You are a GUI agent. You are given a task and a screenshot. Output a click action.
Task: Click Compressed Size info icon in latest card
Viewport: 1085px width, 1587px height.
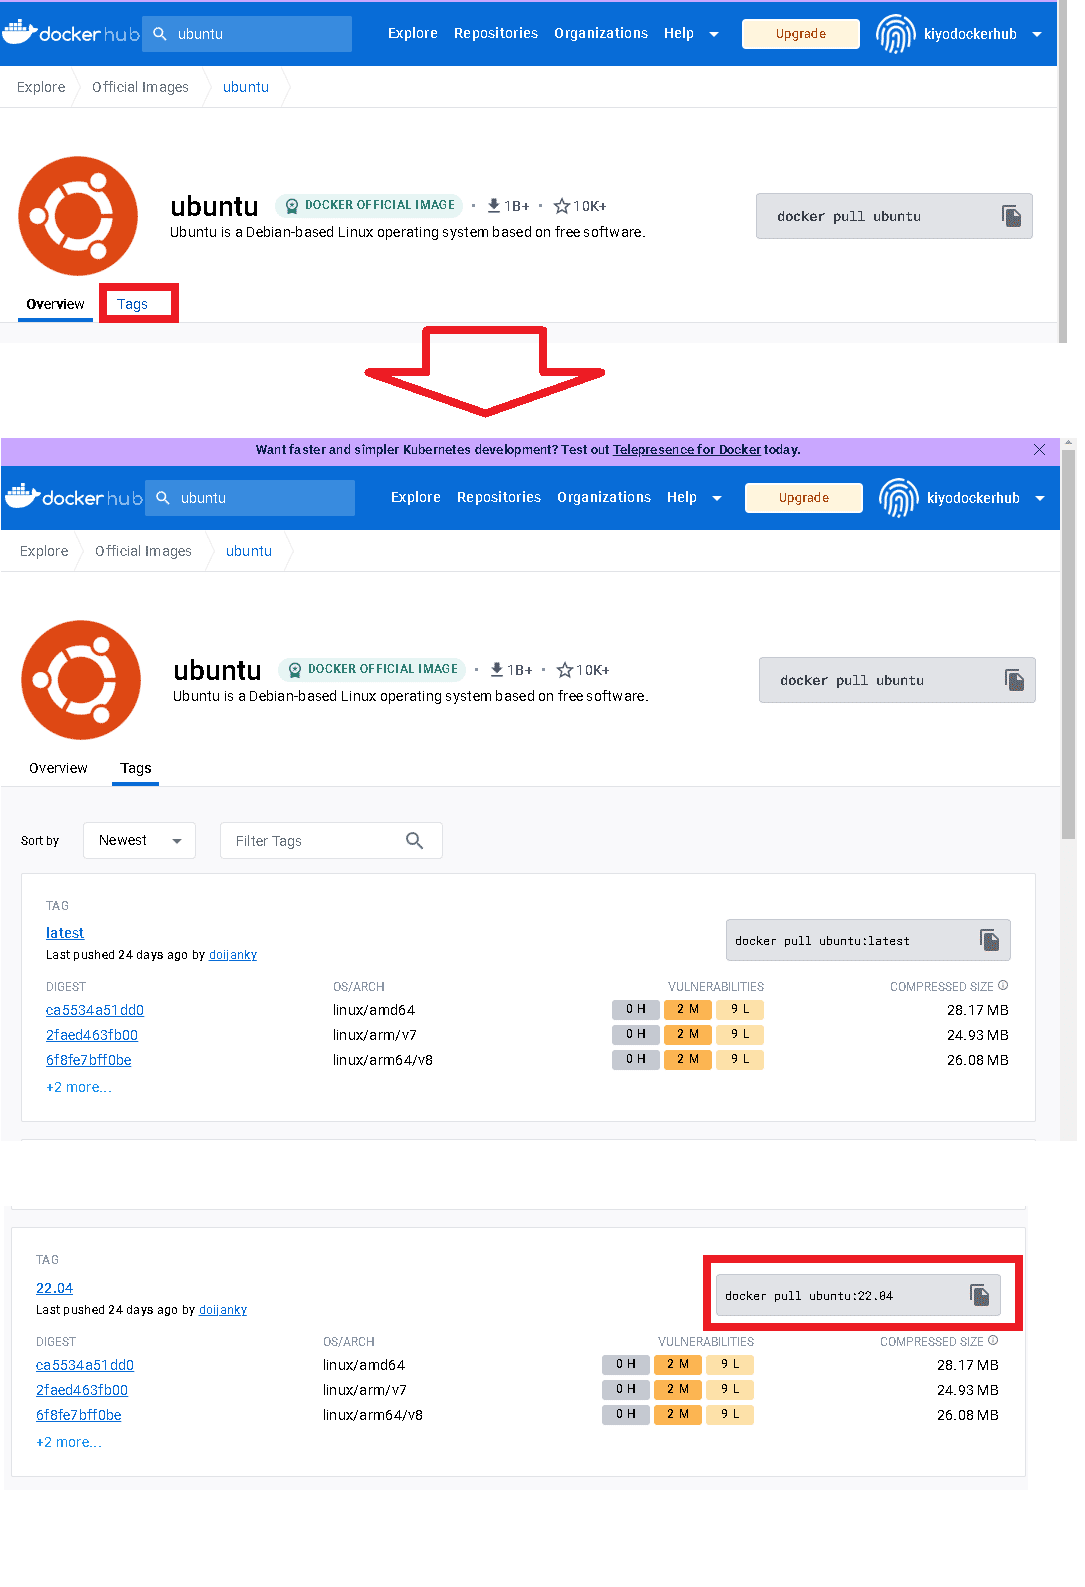point(1003,985)
